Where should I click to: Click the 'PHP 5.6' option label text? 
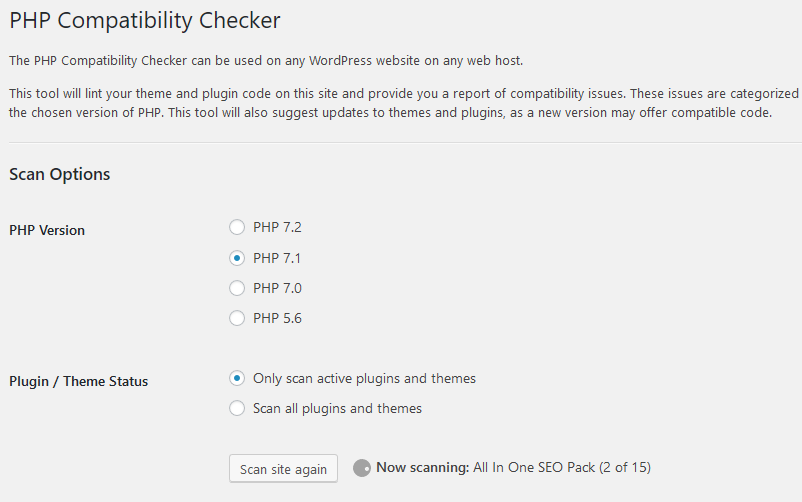[277, 318]
